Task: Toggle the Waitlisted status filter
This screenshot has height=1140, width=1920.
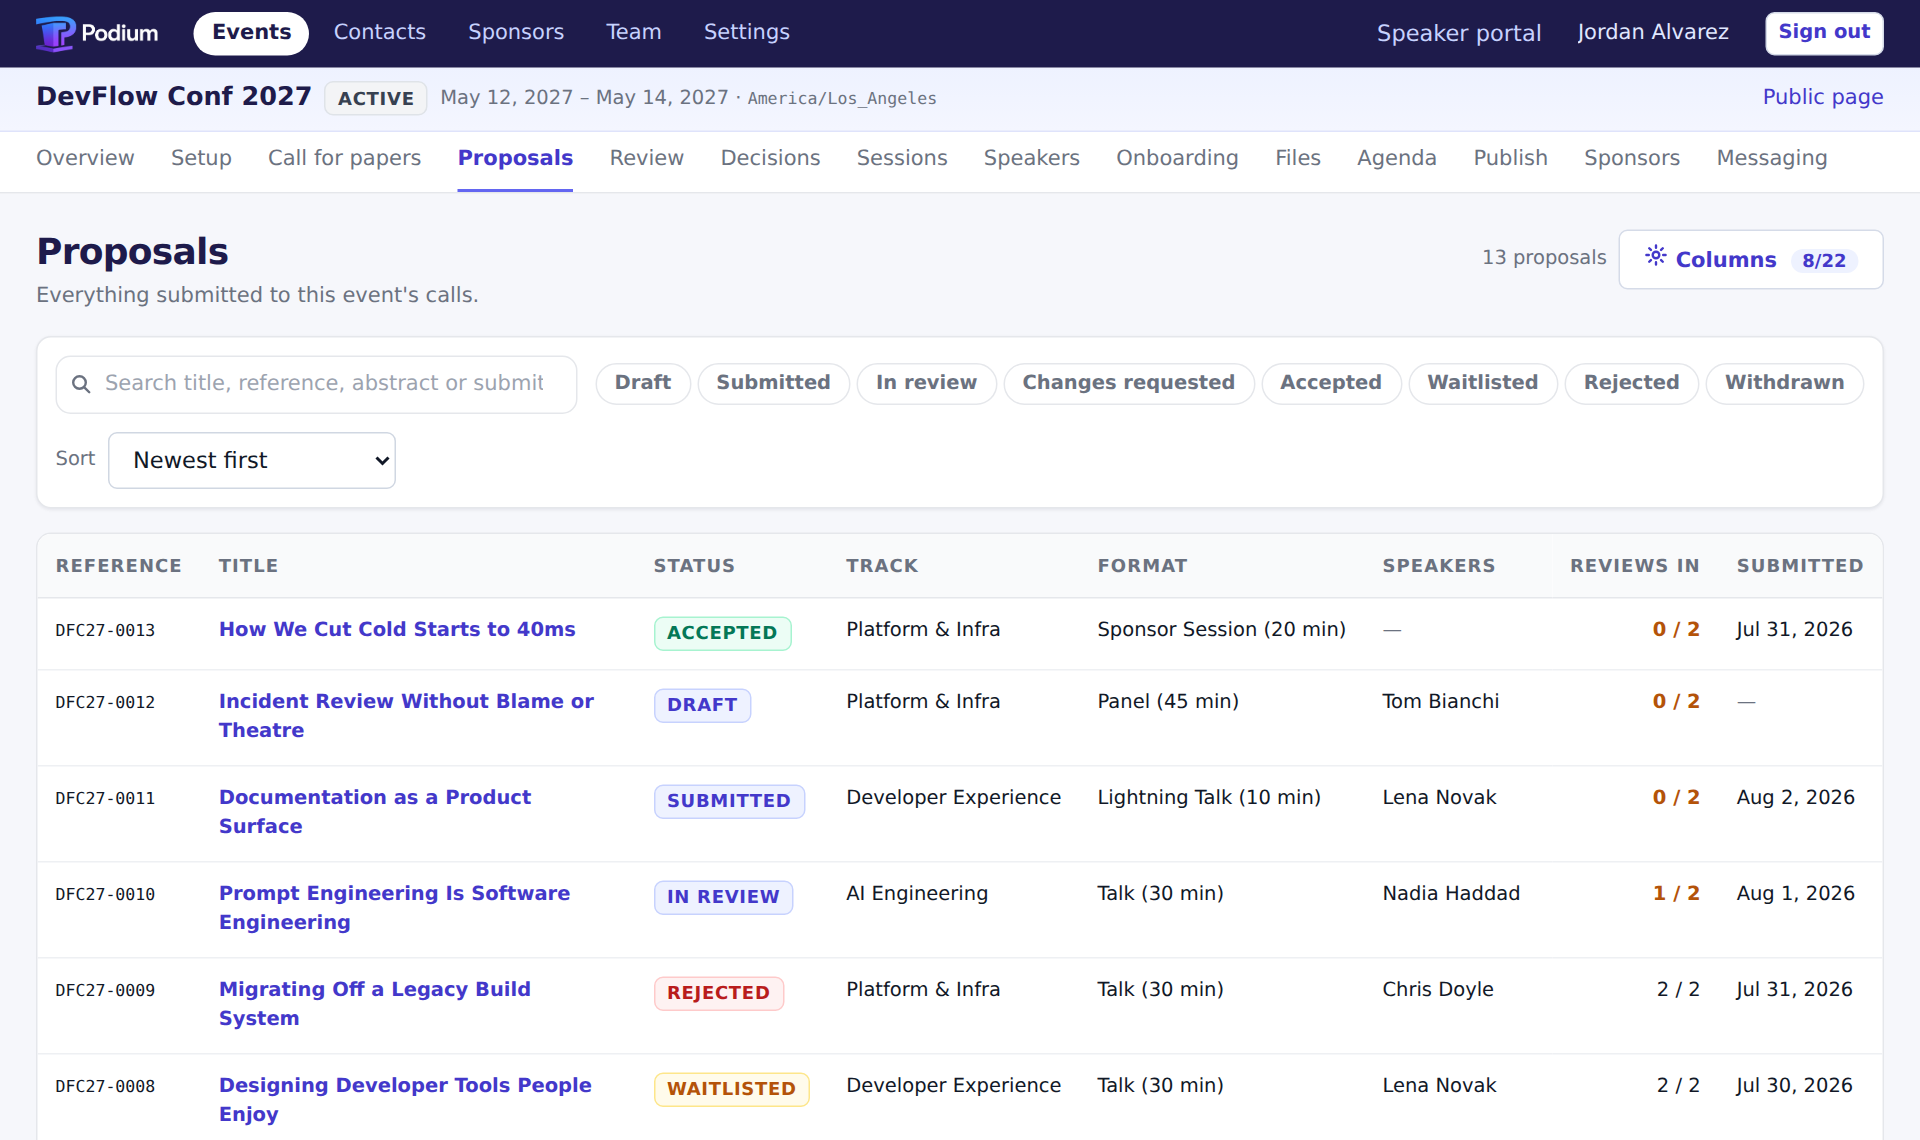Action: pos(1482,383)
